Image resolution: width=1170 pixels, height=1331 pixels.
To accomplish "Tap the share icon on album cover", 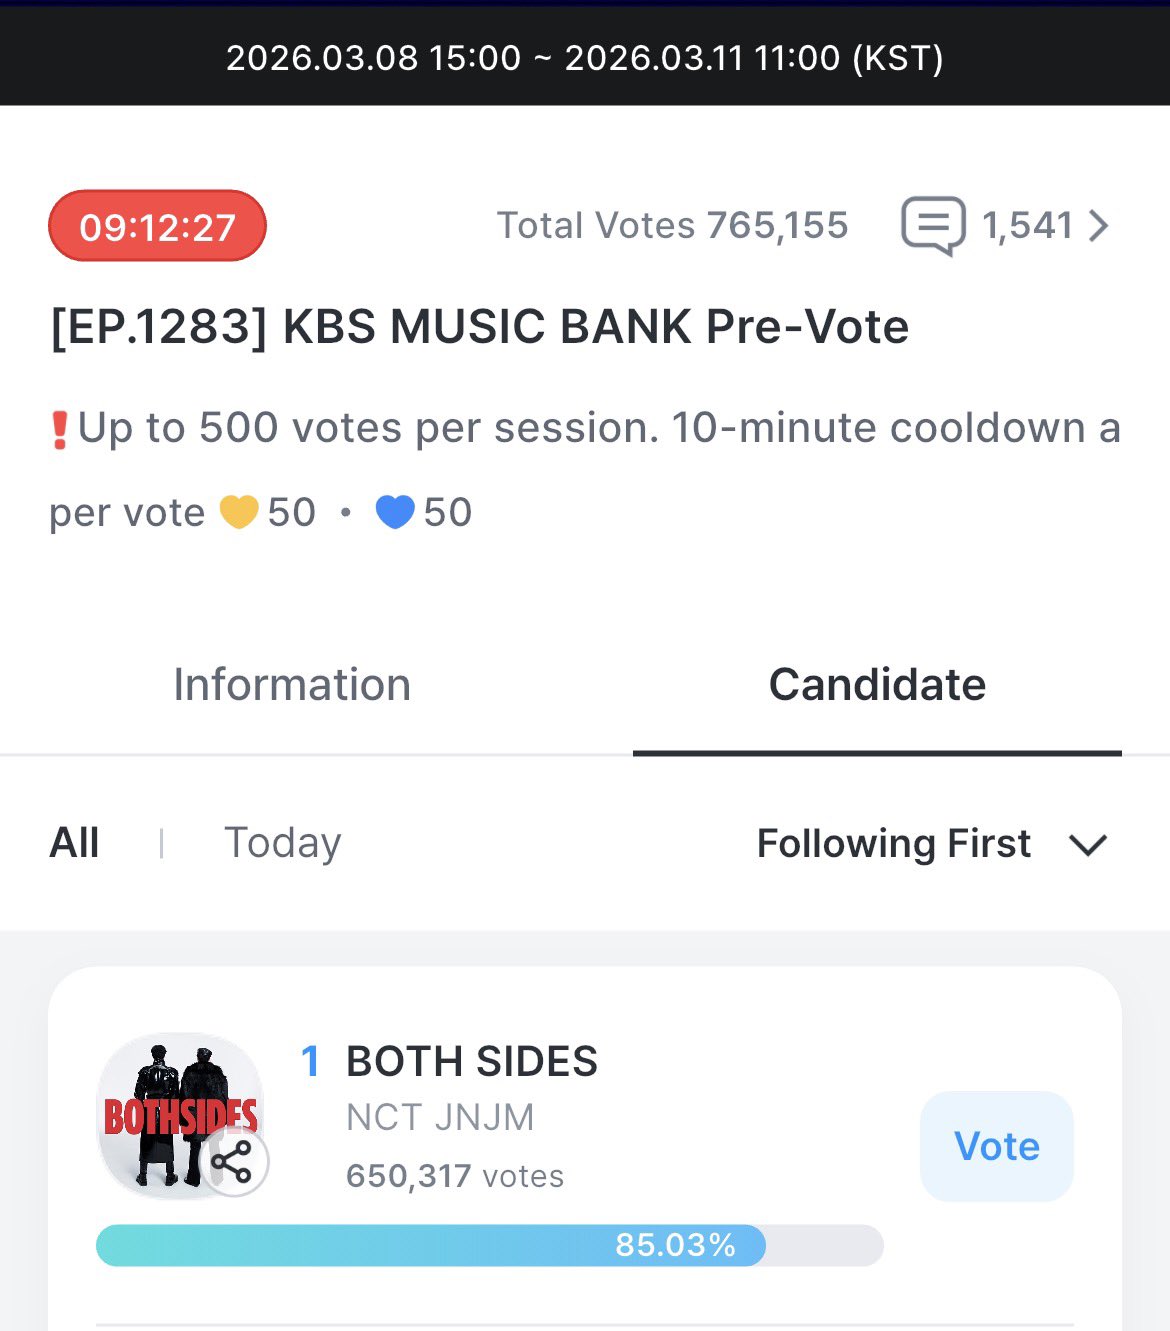I will point(233,1162).
